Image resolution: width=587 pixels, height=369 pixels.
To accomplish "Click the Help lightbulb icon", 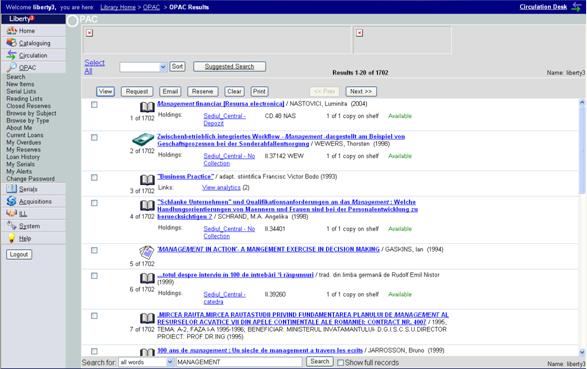I will click(x=12, y=238).
